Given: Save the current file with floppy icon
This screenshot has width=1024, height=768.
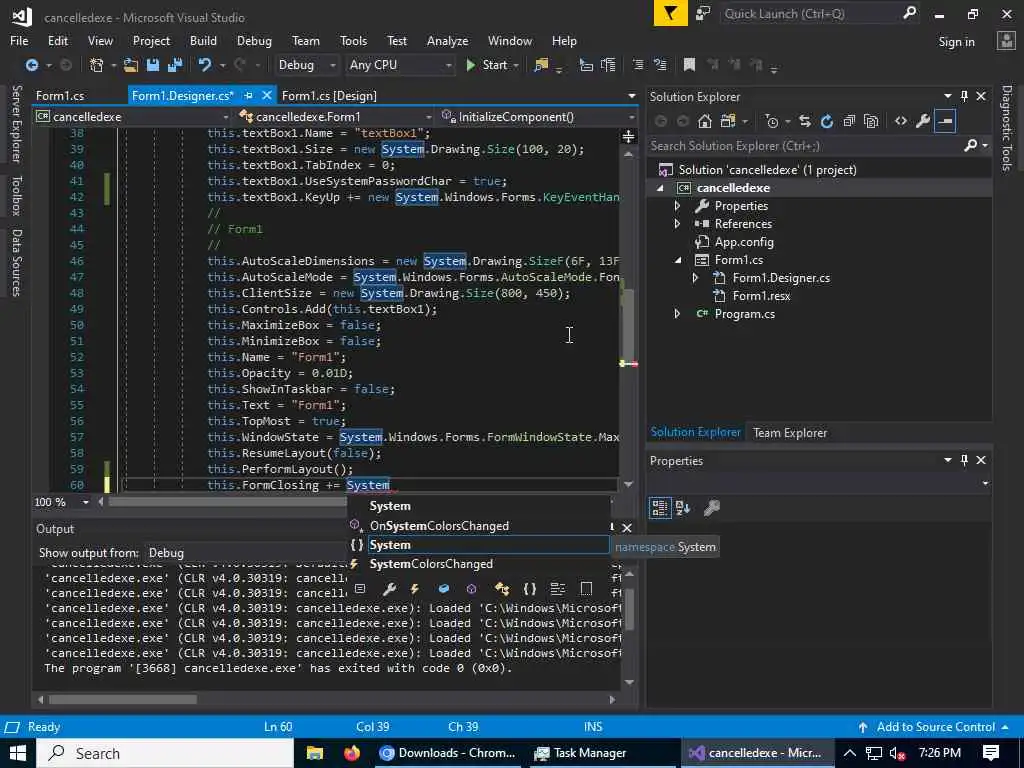Looking at the screenshot, I should 153,65.
